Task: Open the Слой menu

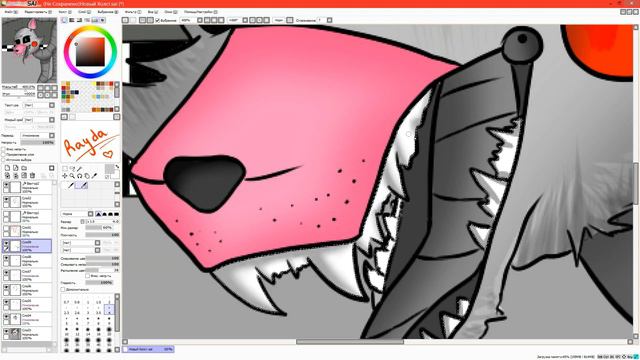Action: 84,12
